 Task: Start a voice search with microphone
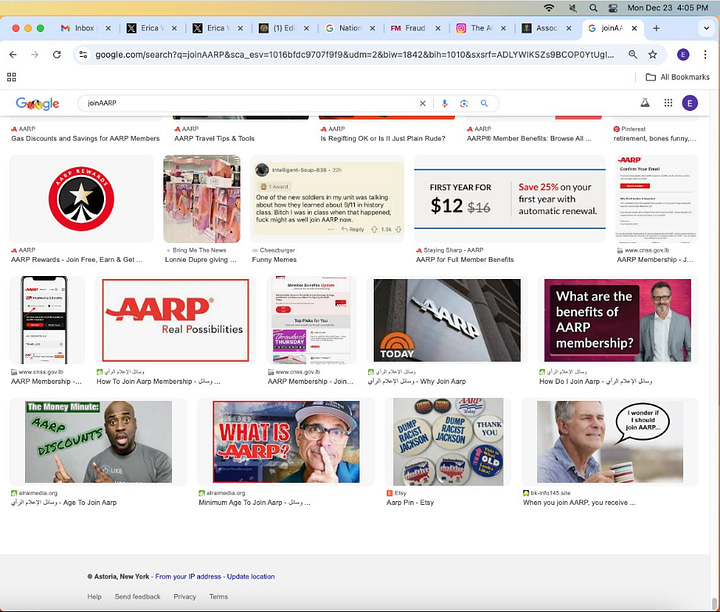tap(444, 103)
